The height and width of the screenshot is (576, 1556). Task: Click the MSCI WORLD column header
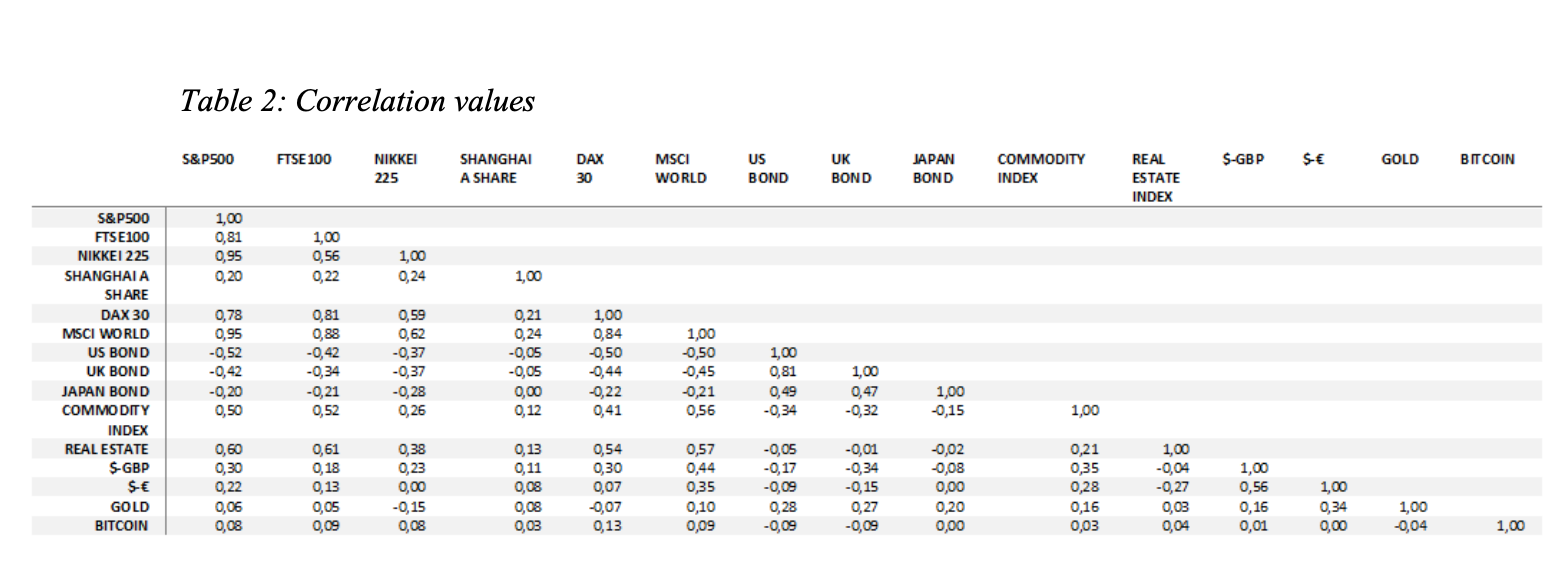click(680, 168)
